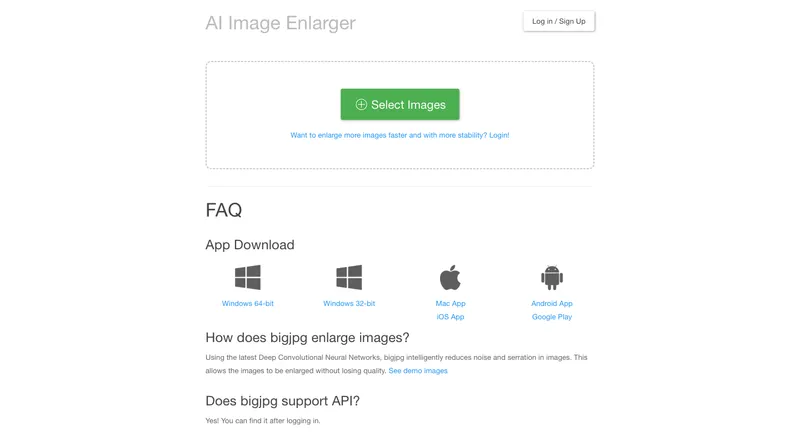Follow the 'Want to enlarge more images faster' login link
The height and width of the screenshot is (433, 800).
(x=399, y=135)
